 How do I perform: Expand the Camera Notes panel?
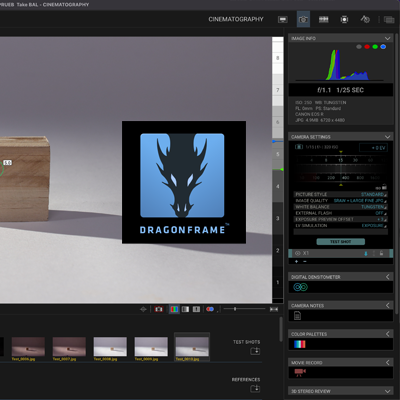[x=388, y=305]
